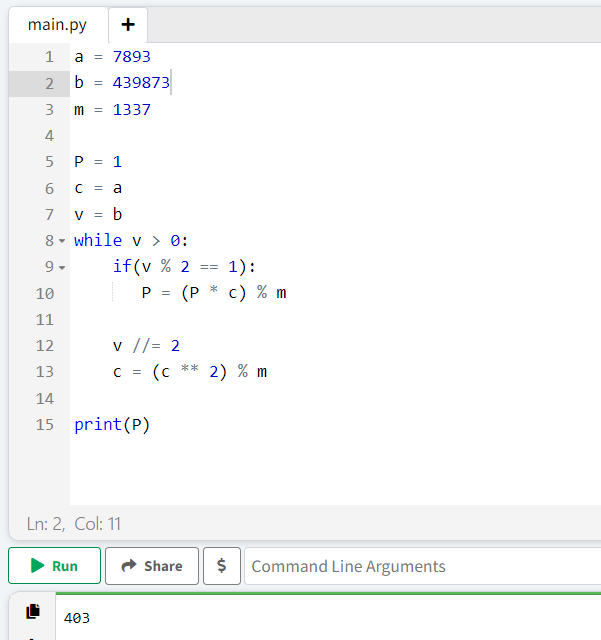Click line number 5 in gutter
Screen dimensions: 601x640
(x=49, y=162)
